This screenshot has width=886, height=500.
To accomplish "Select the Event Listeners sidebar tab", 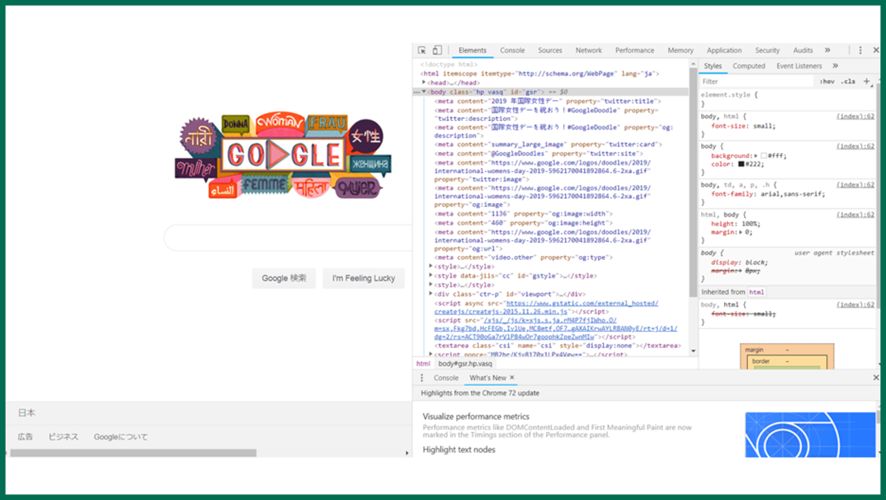I will tap(799, 66).
